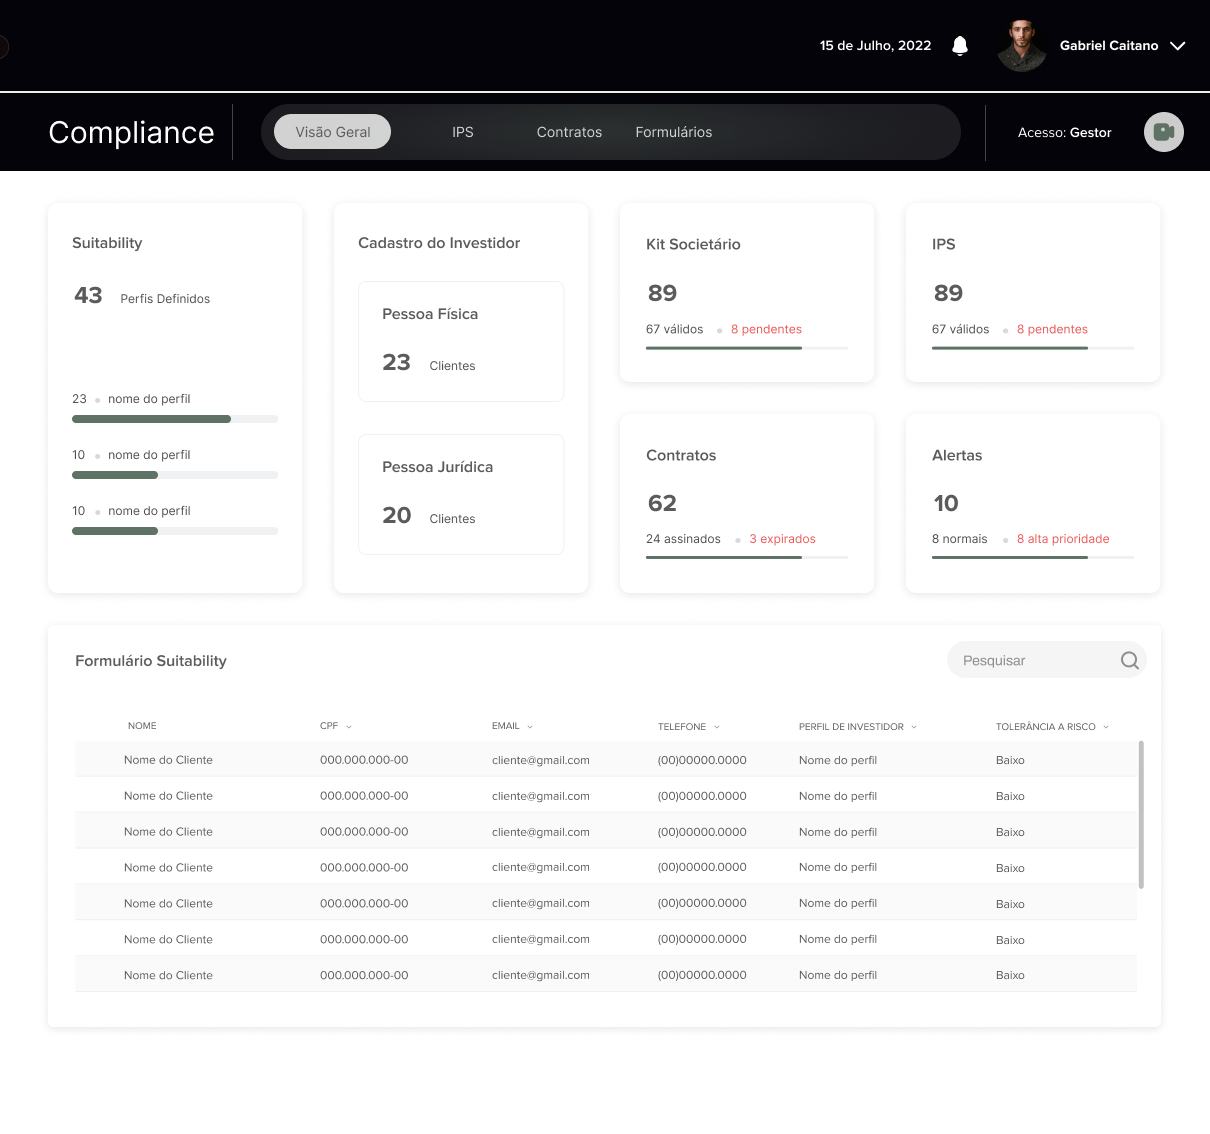Open the notifications bell

(960, 46)
